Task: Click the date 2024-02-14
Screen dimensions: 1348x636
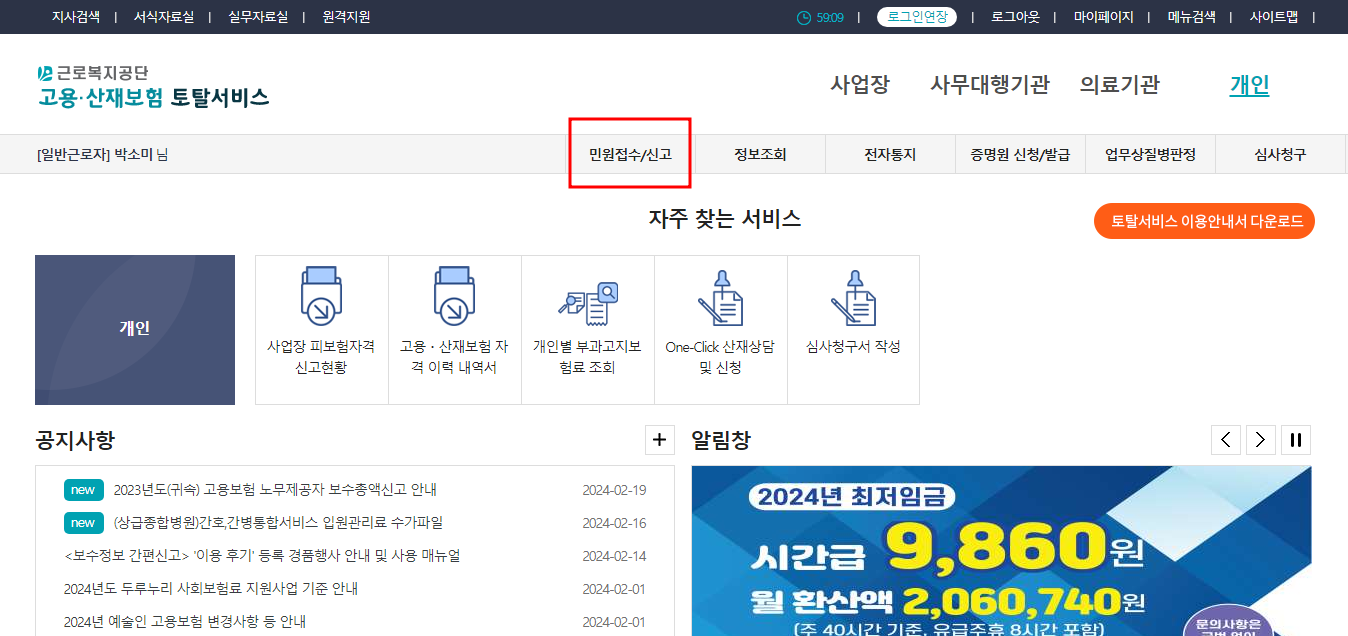Action: click(x=614, y=556)
